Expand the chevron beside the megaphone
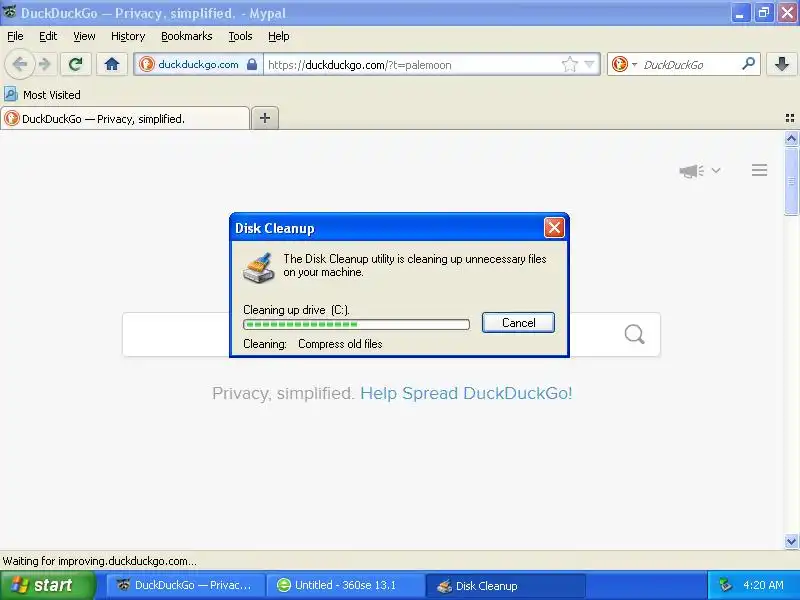 [x=716, y=170]
